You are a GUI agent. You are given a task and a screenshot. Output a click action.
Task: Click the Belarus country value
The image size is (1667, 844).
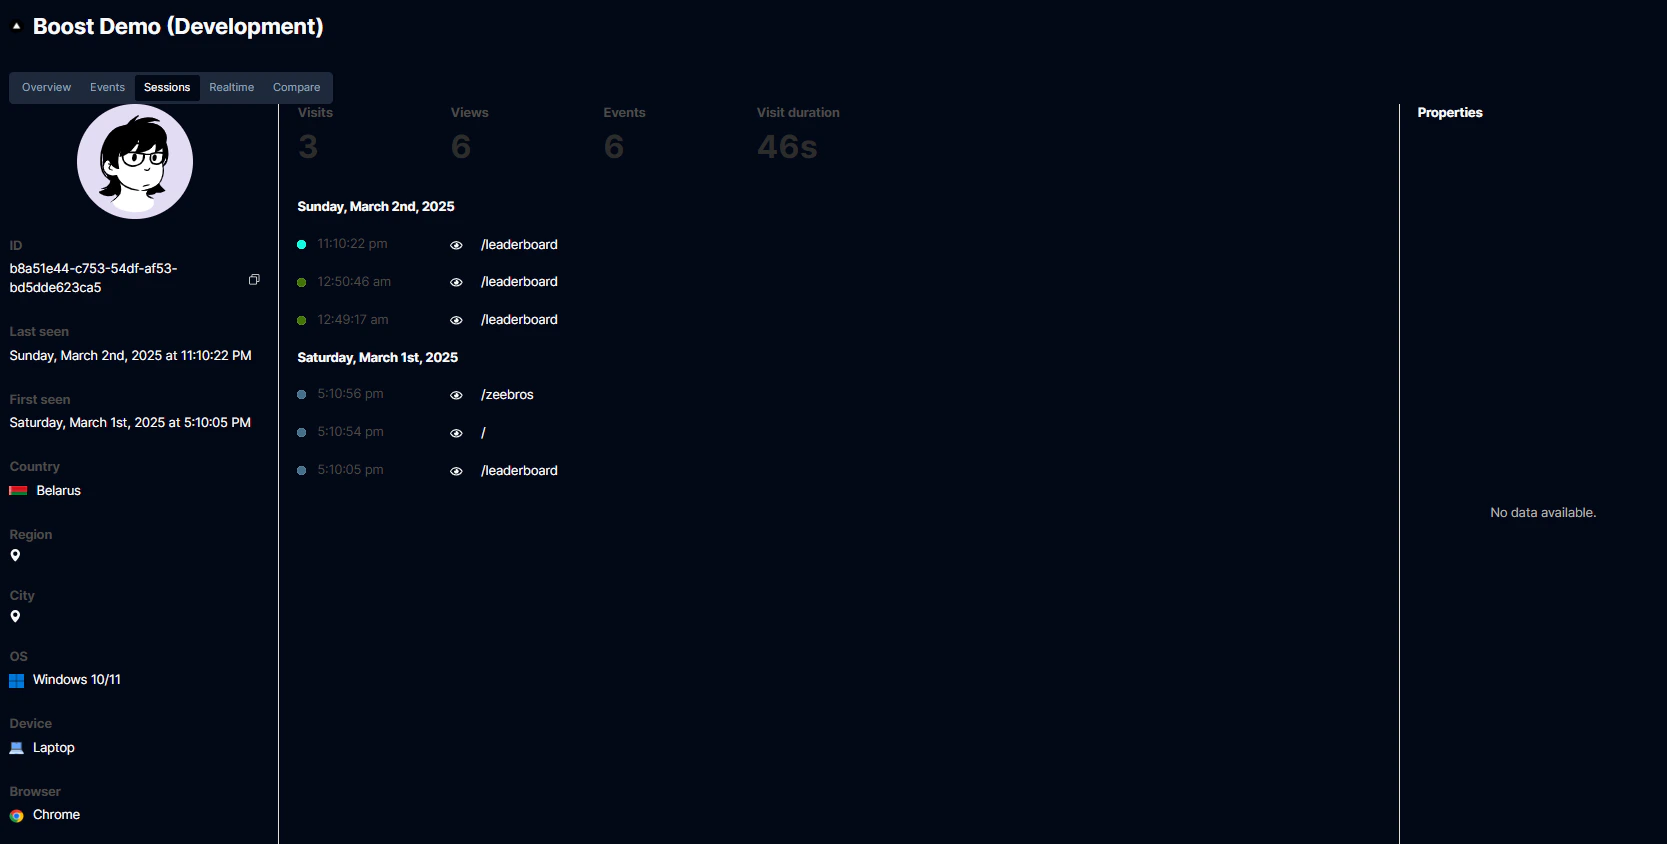coord(59,491)
